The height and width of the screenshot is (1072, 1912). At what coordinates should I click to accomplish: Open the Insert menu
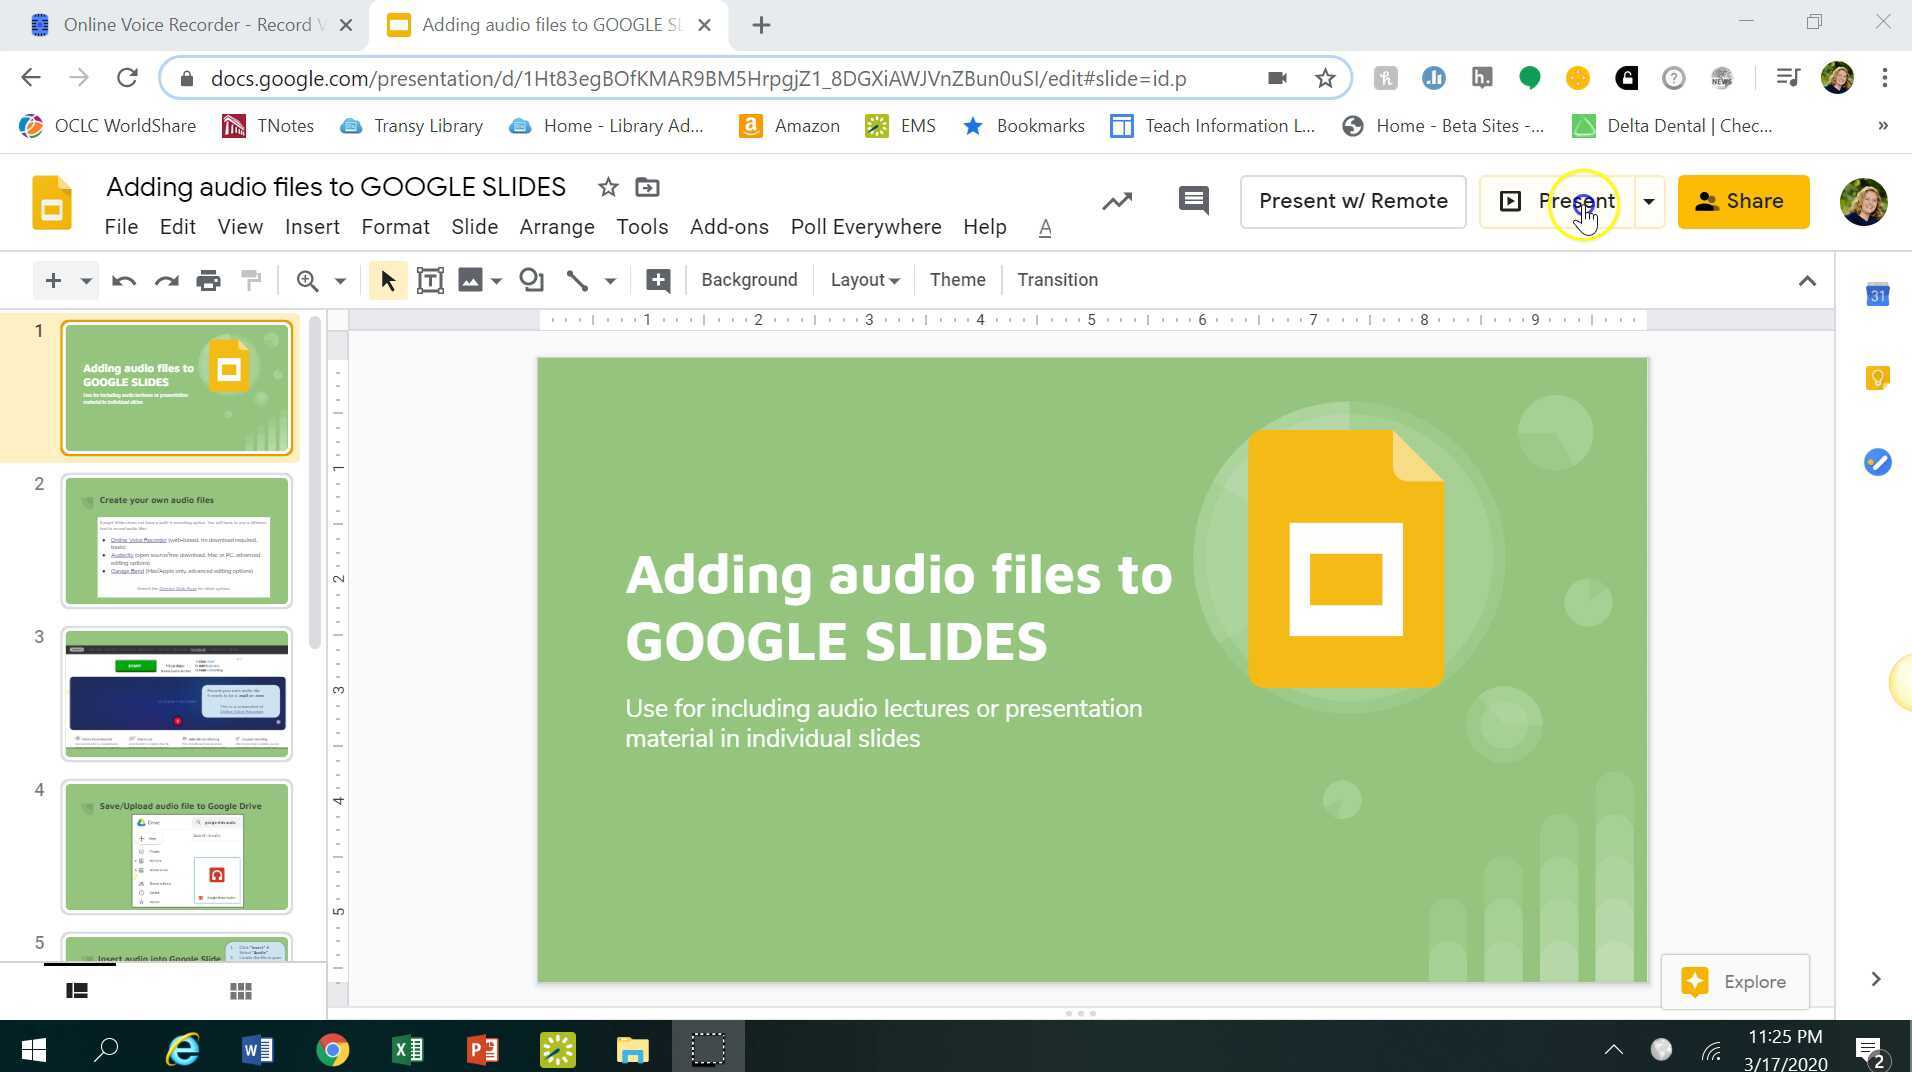312,227
